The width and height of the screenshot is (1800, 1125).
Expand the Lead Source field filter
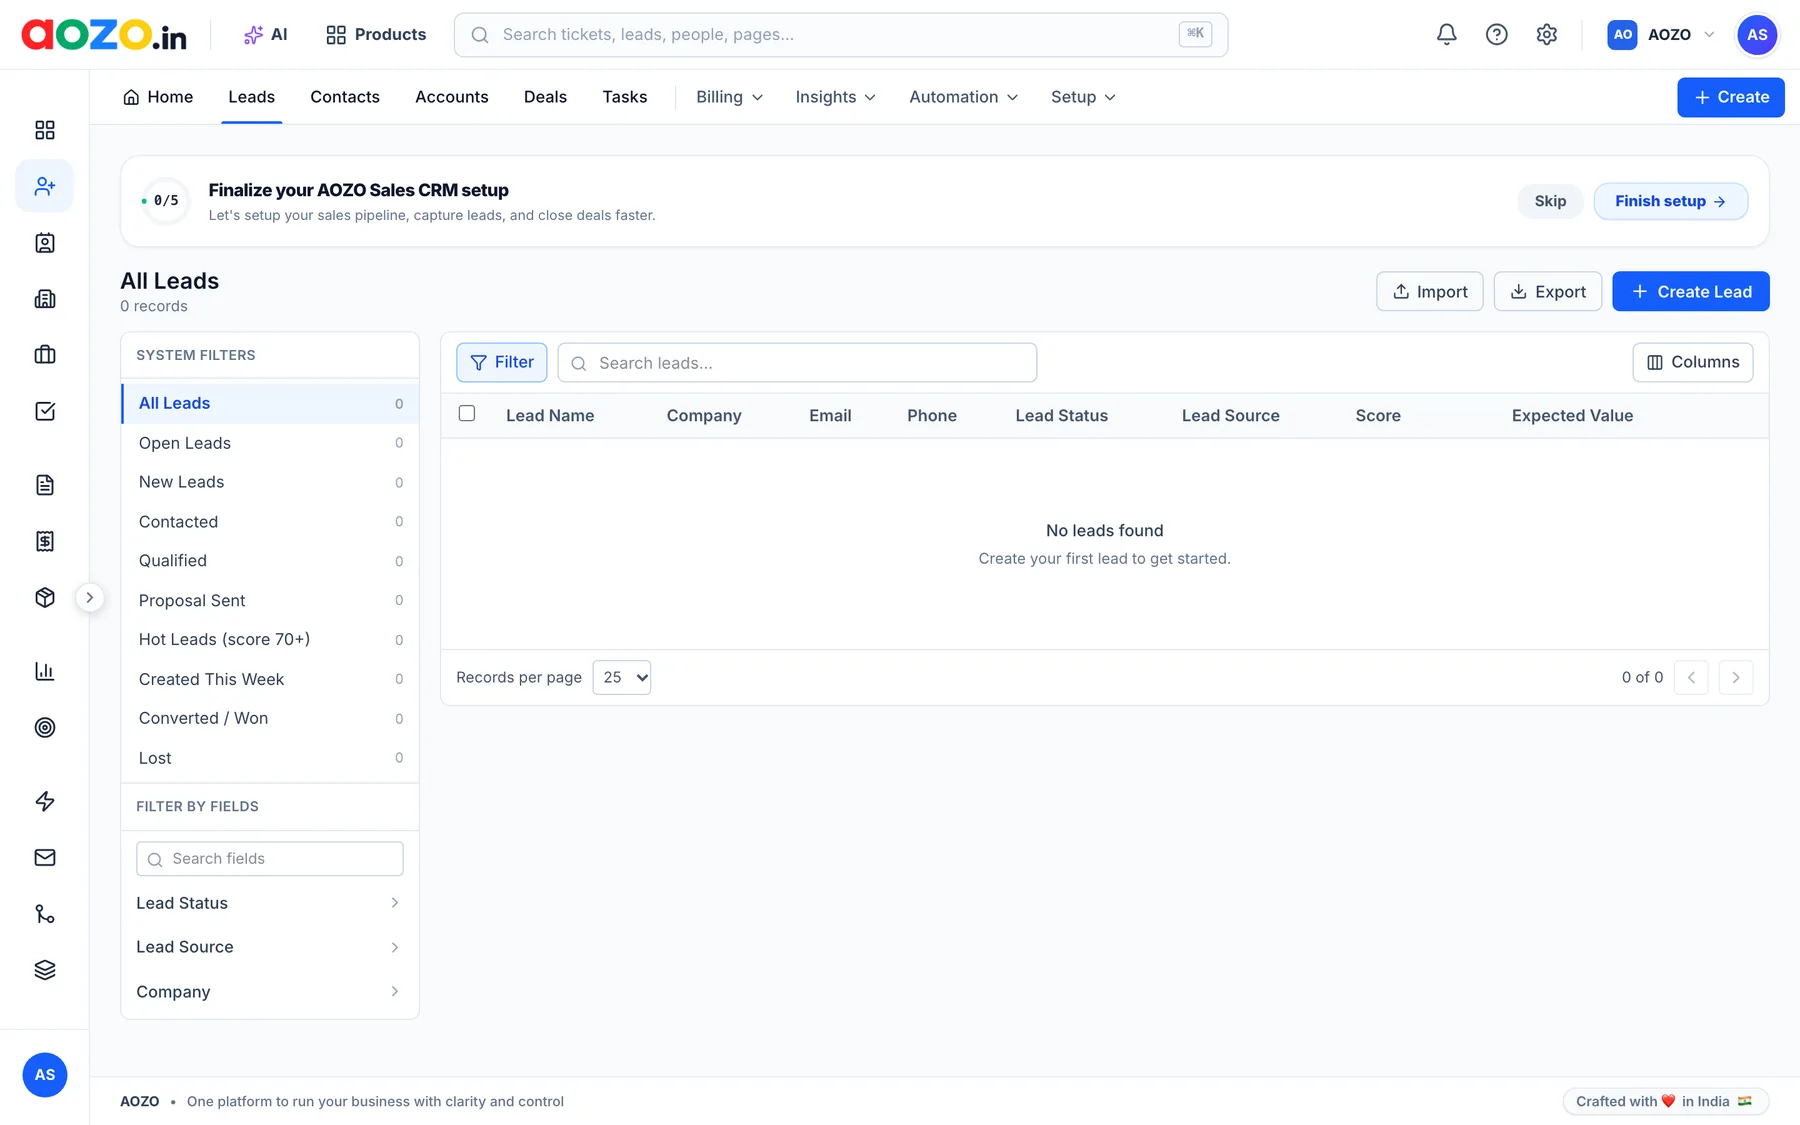click(x=269, y=947)
